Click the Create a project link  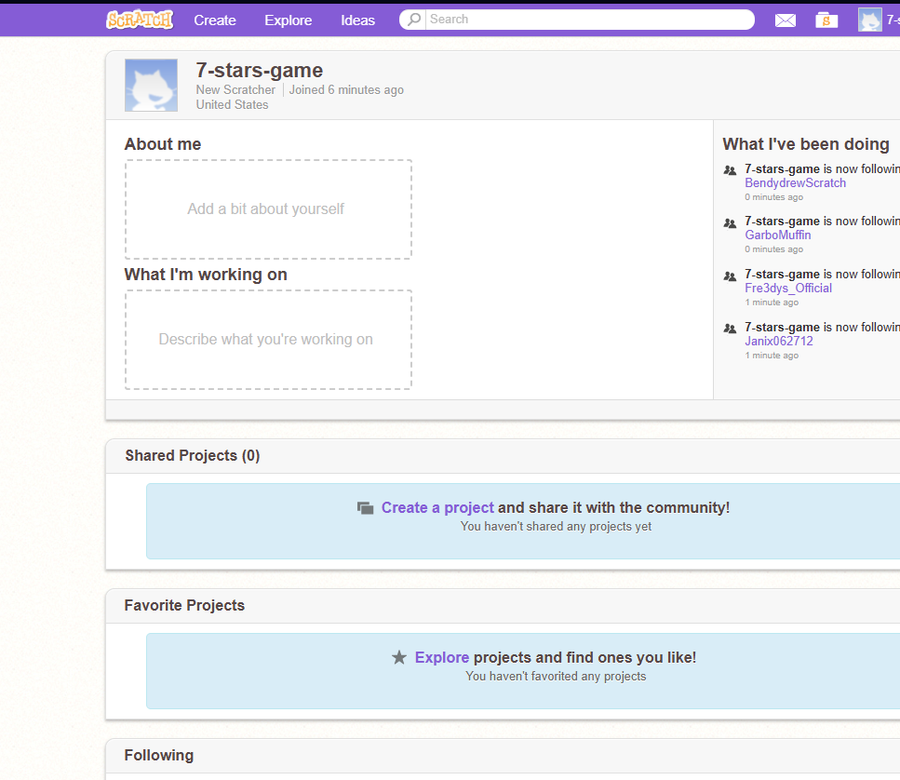(x=437, y=508)
